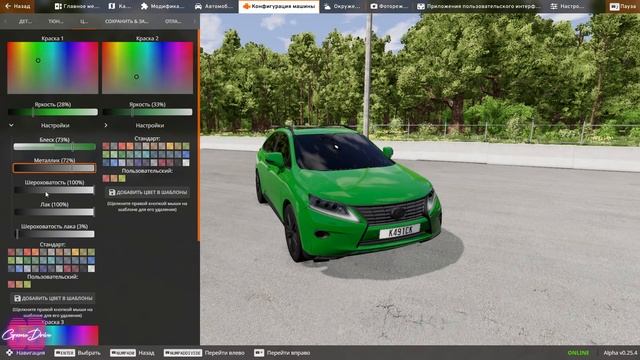Set the Шероховатость лака (3%) slider
This screenshot has height=360, width=640.
(x=54, y=234)
